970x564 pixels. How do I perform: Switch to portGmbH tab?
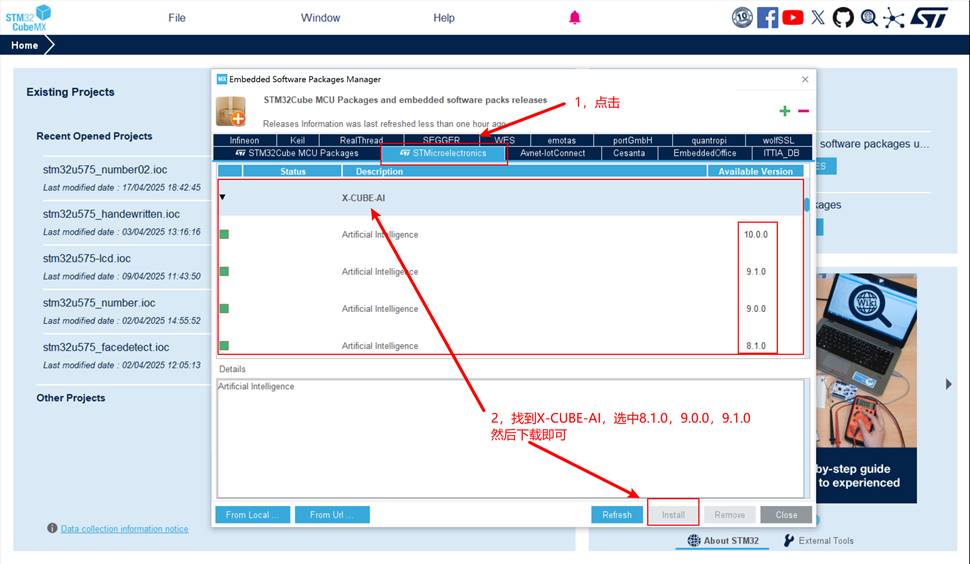[632, 140]
